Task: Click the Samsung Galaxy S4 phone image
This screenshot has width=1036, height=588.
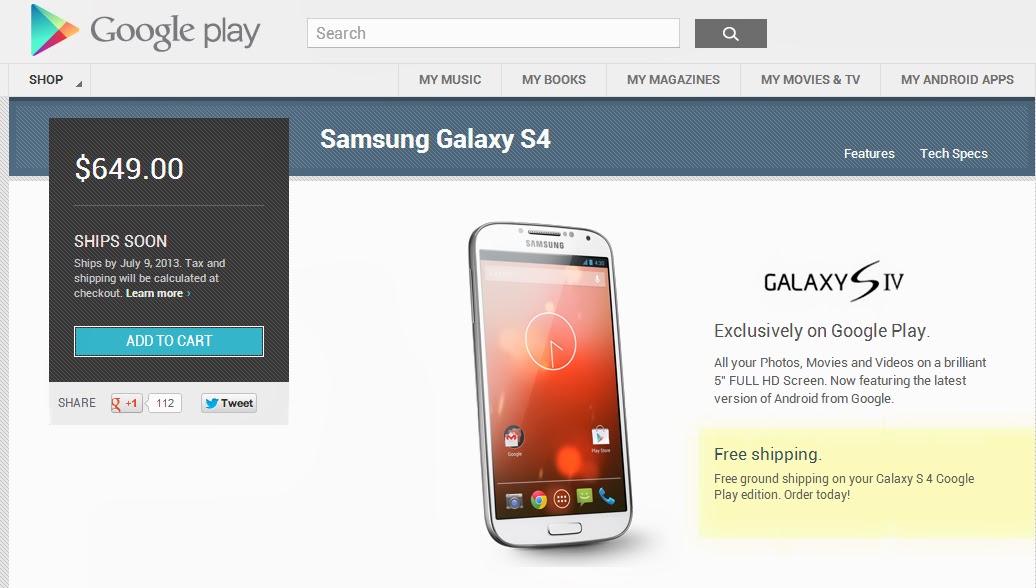Action: 550,385
